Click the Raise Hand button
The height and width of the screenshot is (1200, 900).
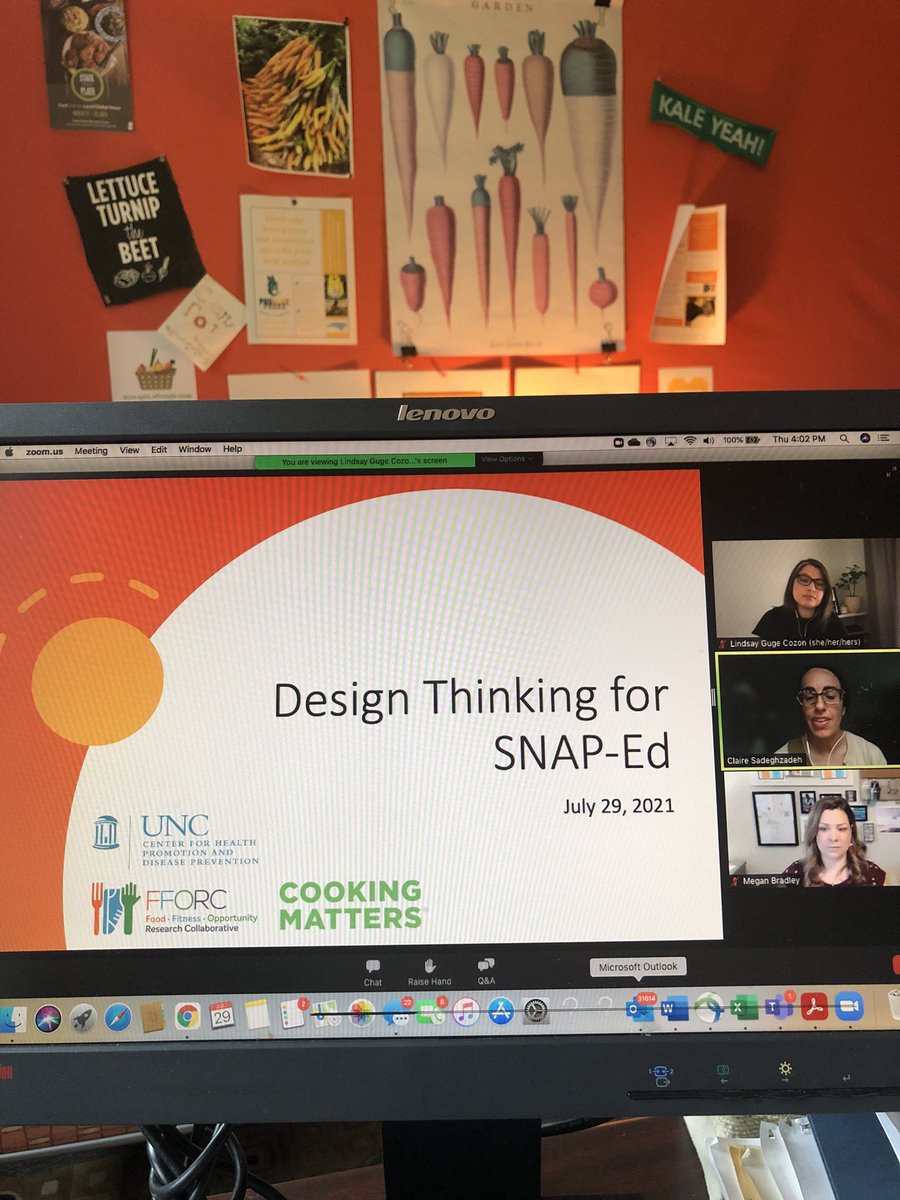pos(429,972)
